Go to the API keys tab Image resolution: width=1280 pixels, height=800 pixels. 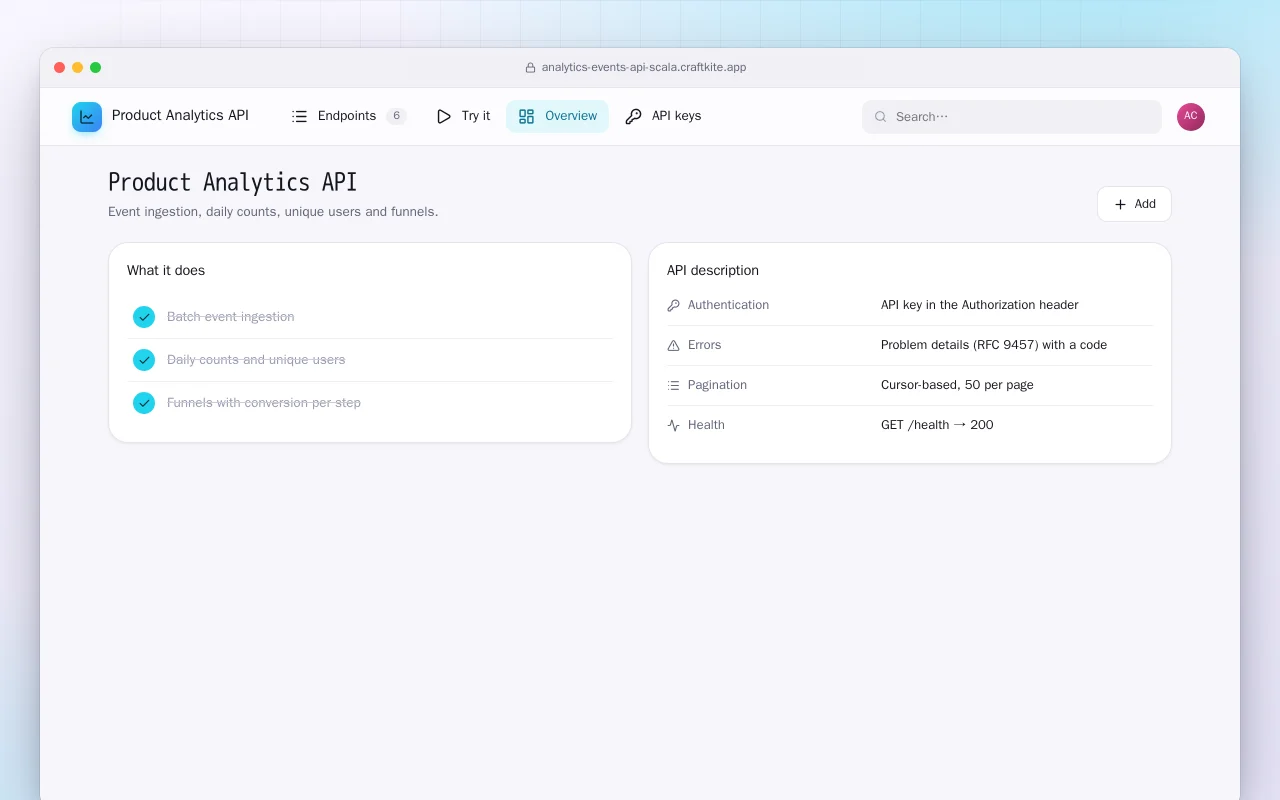pos(663,116)
